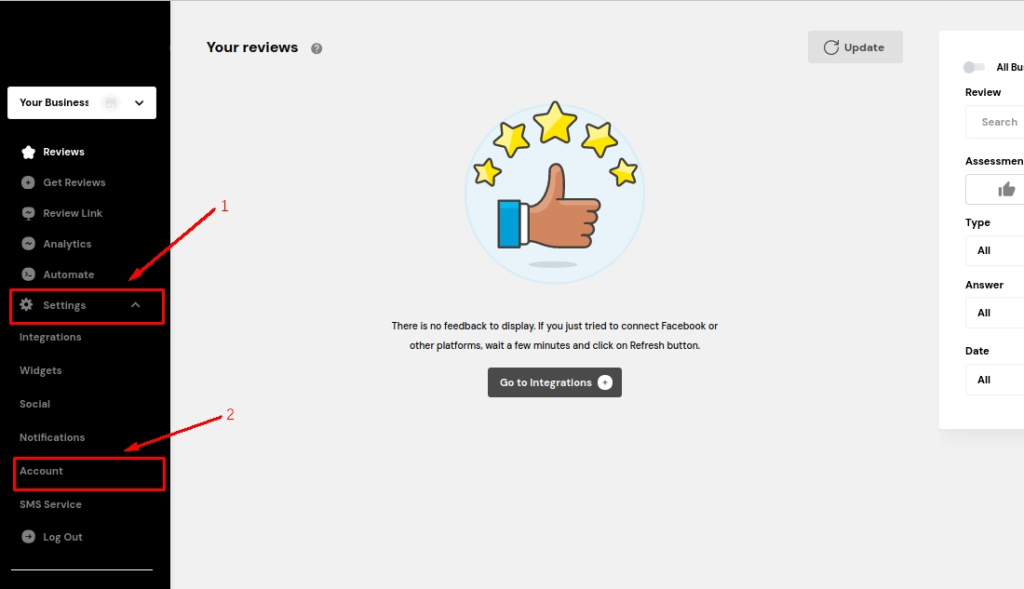Open the Type filter dropdown

pyautogui.click(x=996, y=250)
